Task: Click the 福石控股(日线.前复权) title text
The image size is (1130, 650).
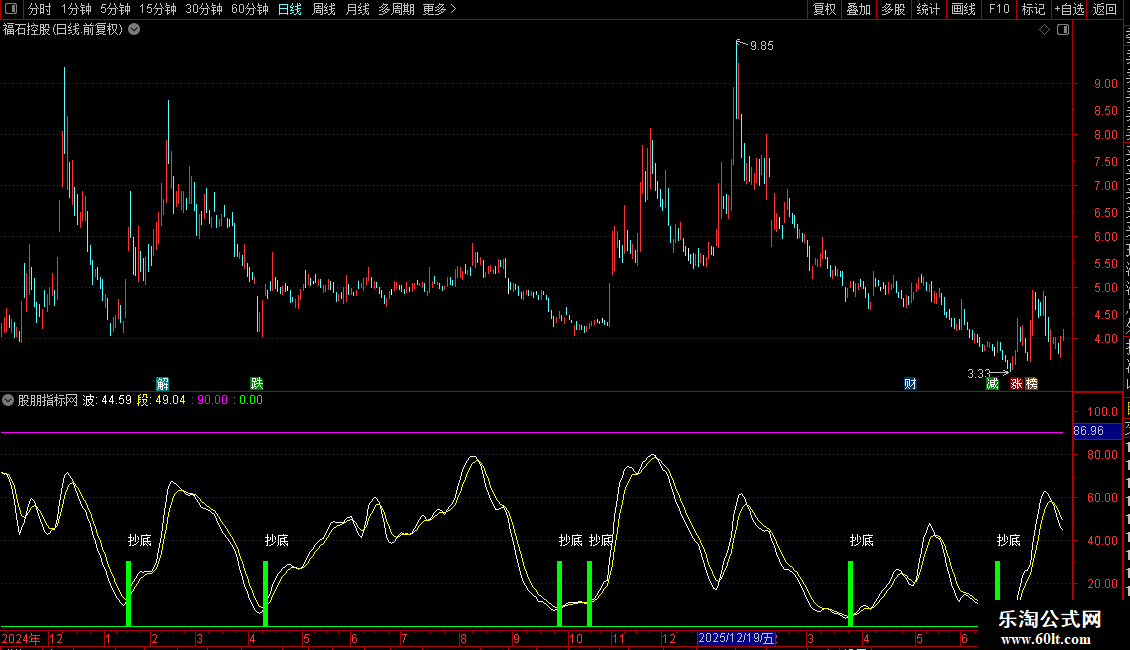Action: (x=63, y=30)
